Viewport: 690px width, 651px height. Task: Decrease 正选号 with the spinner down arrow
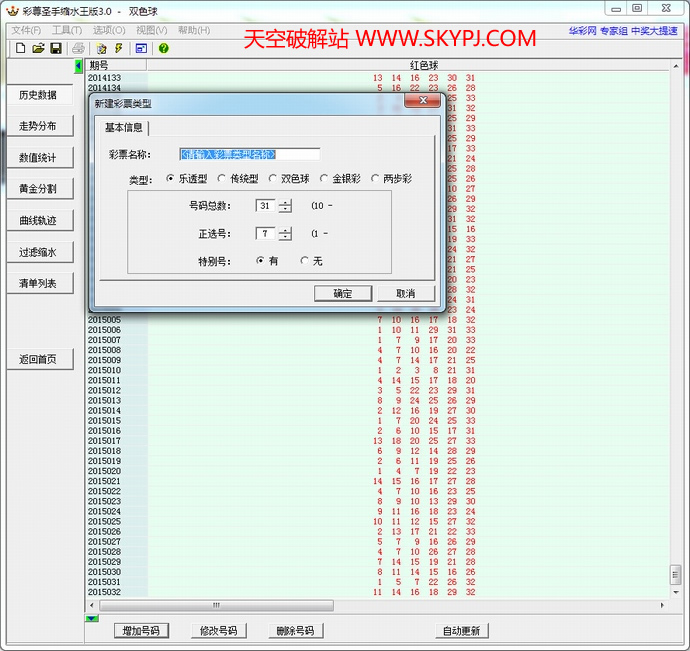coord(285,237)
